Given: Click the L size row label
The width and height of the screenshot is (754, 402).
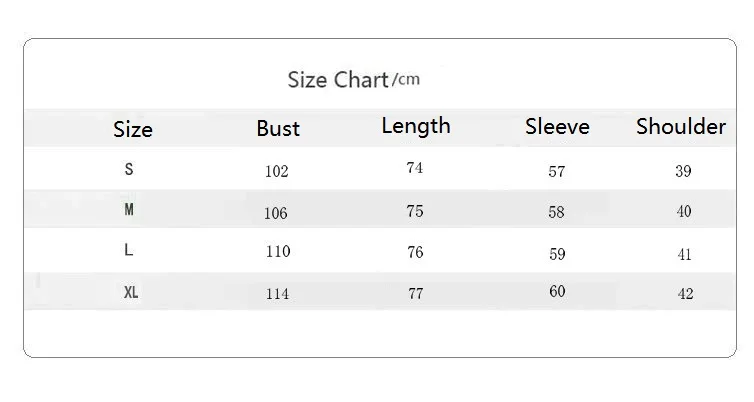Looking at the screenshot, I should pyautogui.click(x=129, y=251).
